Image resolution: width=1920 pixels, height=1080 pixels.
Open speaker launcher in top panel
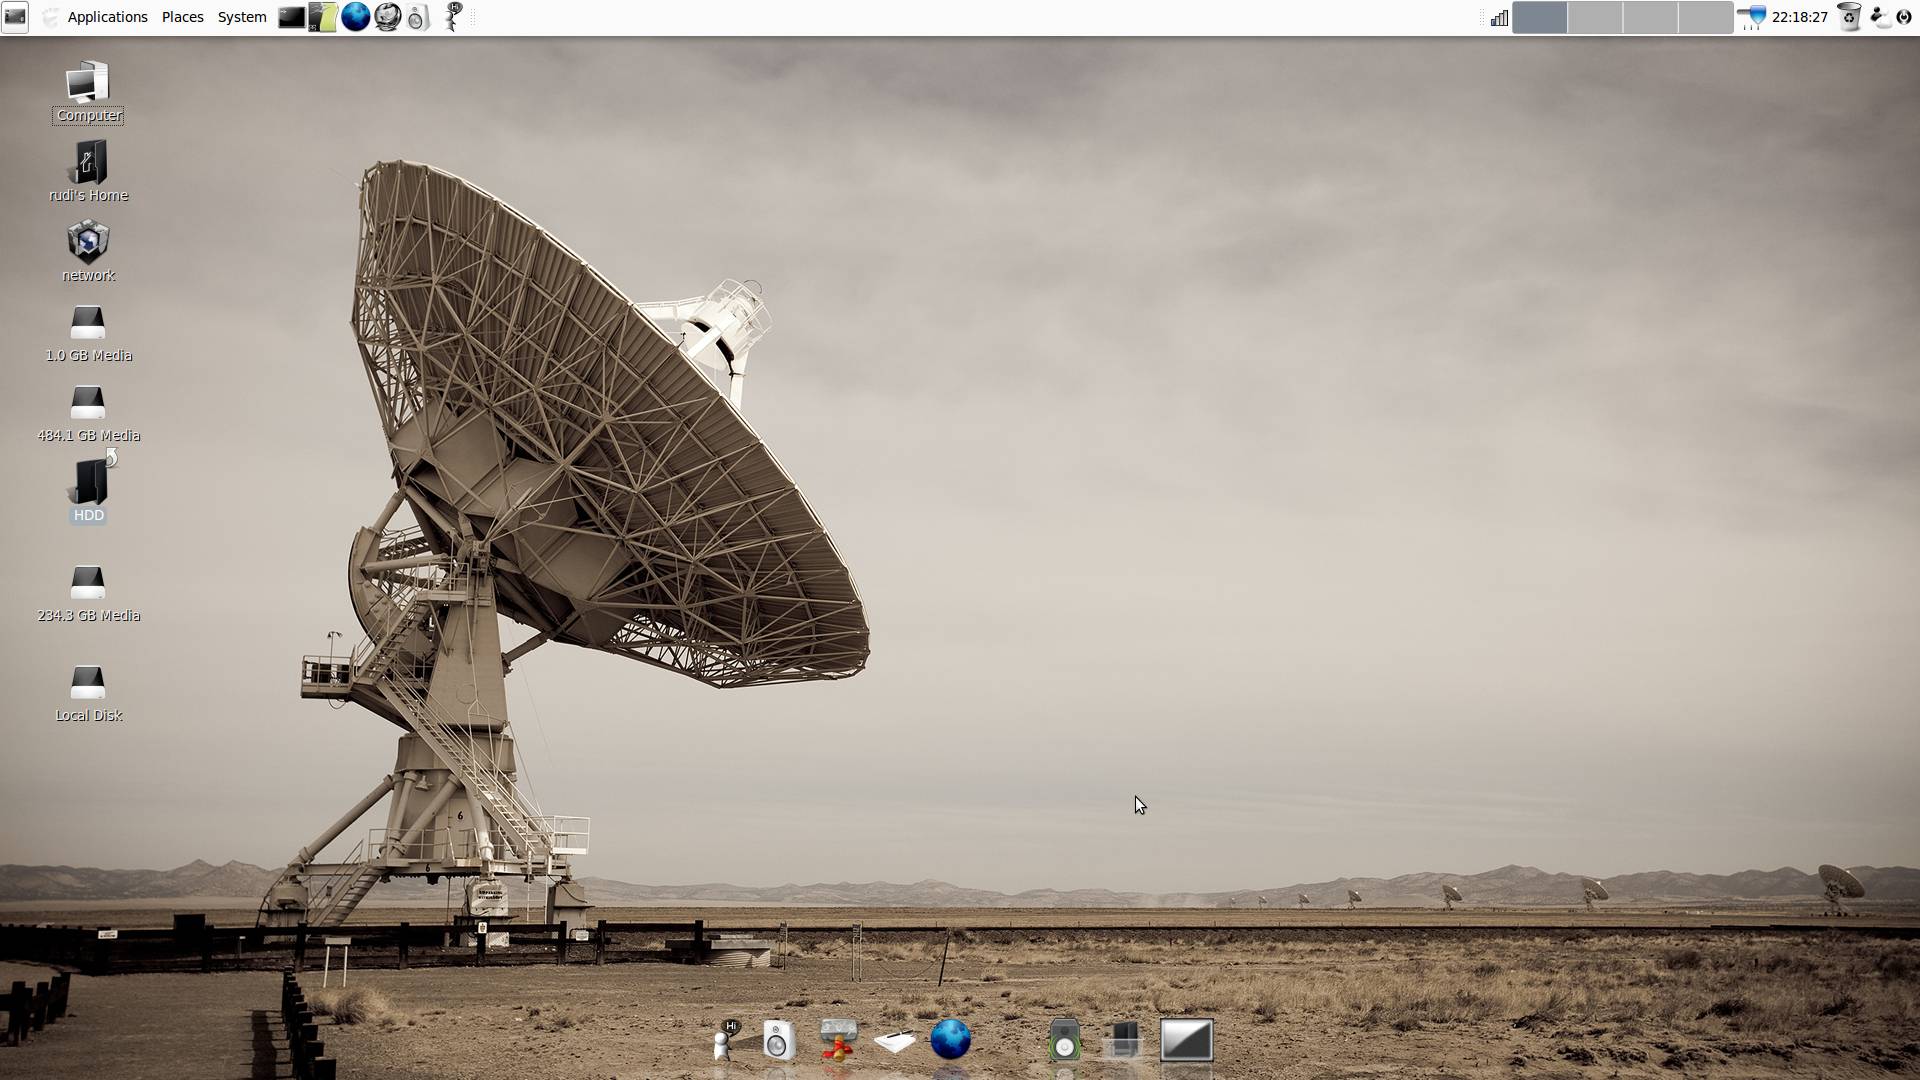(418, 17)
